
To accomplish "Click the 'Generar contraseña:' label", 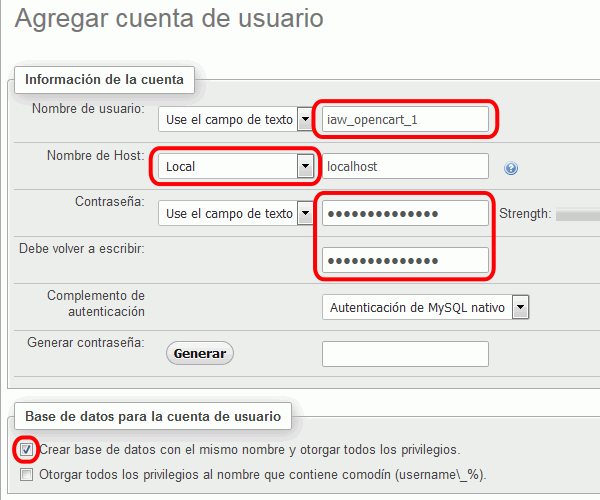I will [86, 343].
